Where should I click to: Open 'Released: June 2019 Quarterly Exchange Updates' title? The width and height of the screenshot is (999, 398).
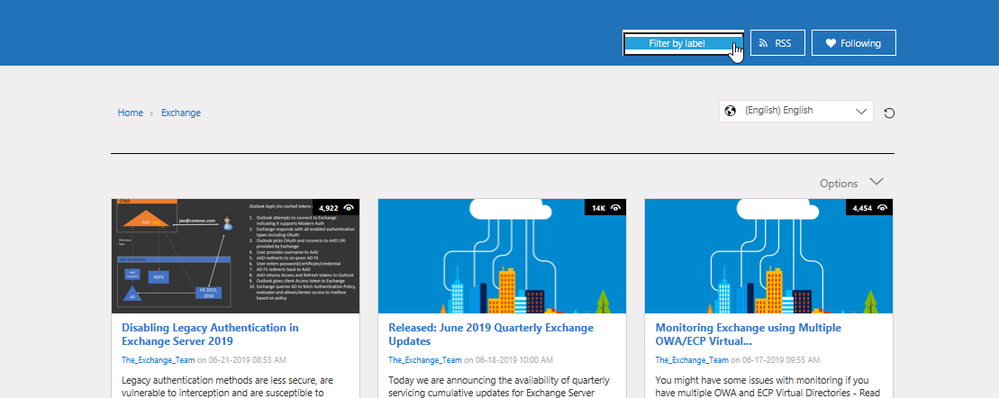tap(491, 334)
